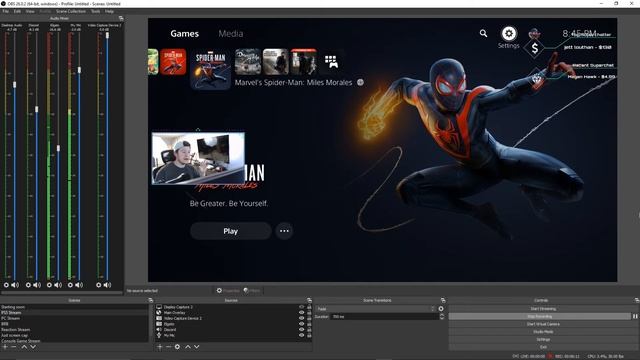Remove selected scene with minus icon

tap(13, 347)
